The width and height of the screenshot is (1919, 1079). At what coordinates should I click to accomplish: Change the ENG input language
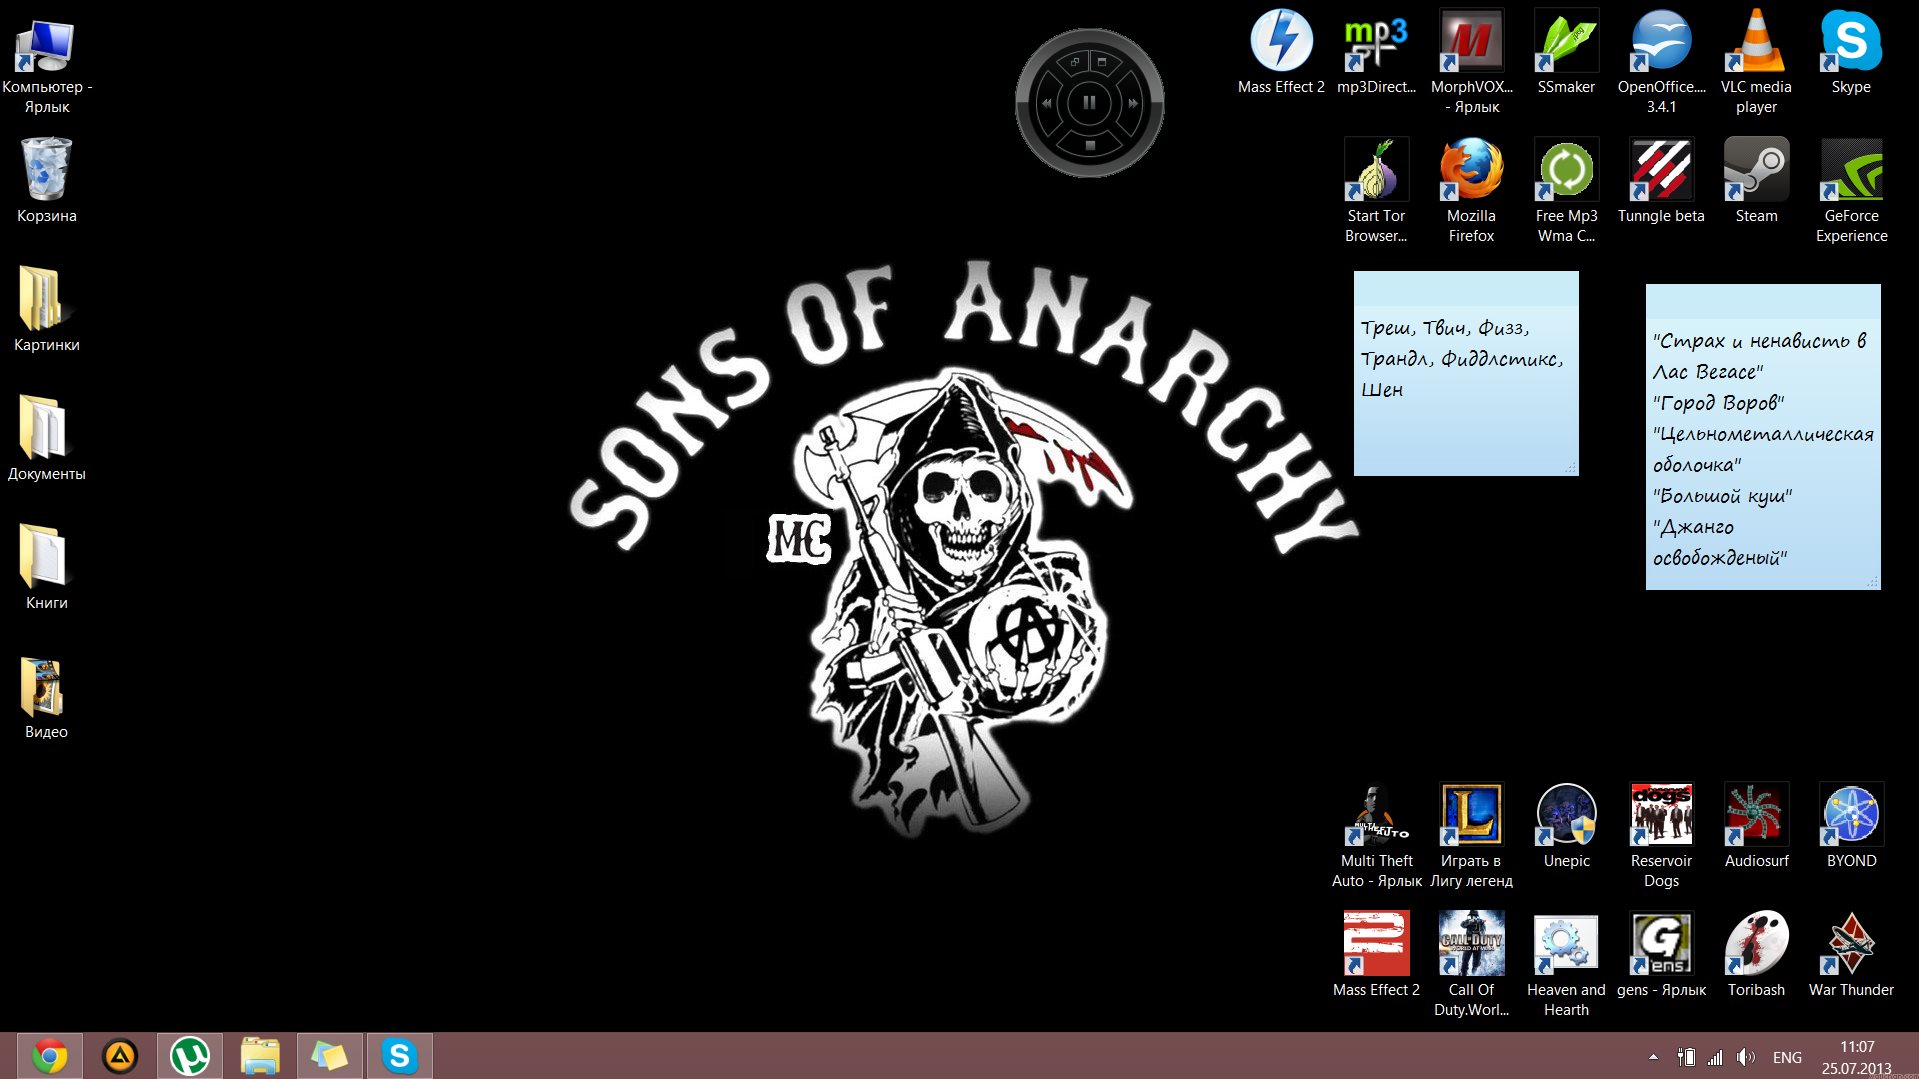coord(1787,1057)
